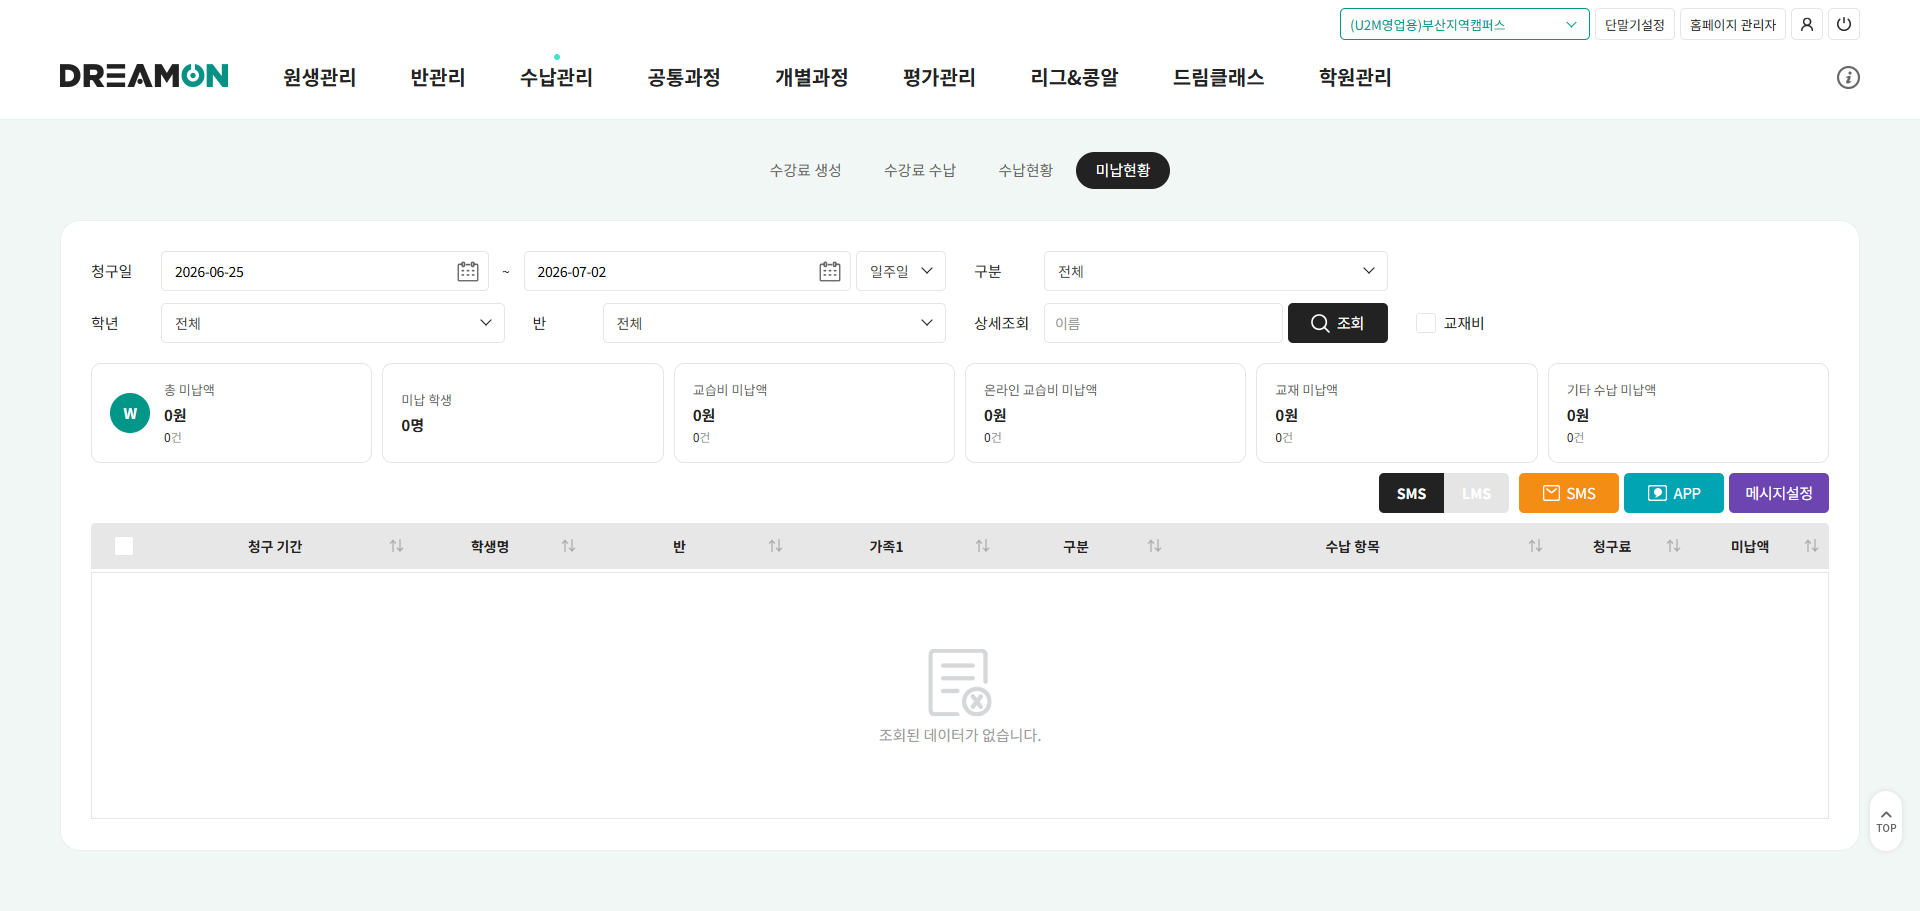Viewport: 1920px width, 911px height.
Task: Check the select-all table header checkbox
Action: 124,546
